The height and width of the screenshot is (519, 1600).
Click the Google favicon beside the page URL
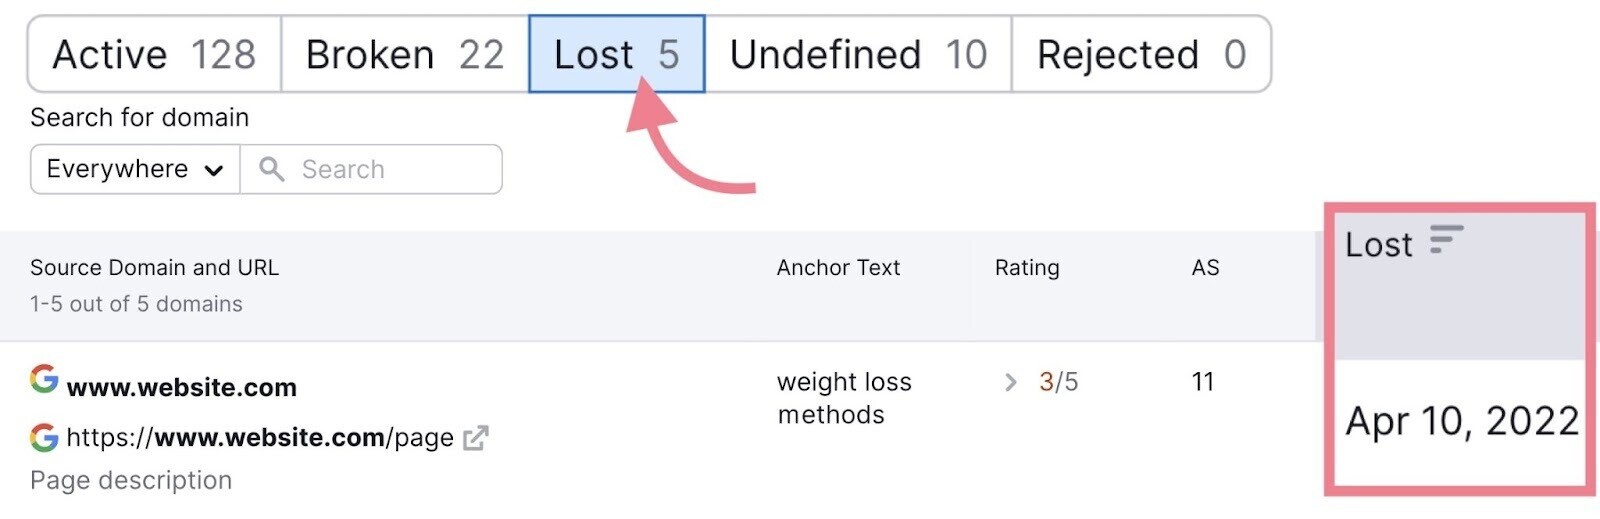(44, 437)
